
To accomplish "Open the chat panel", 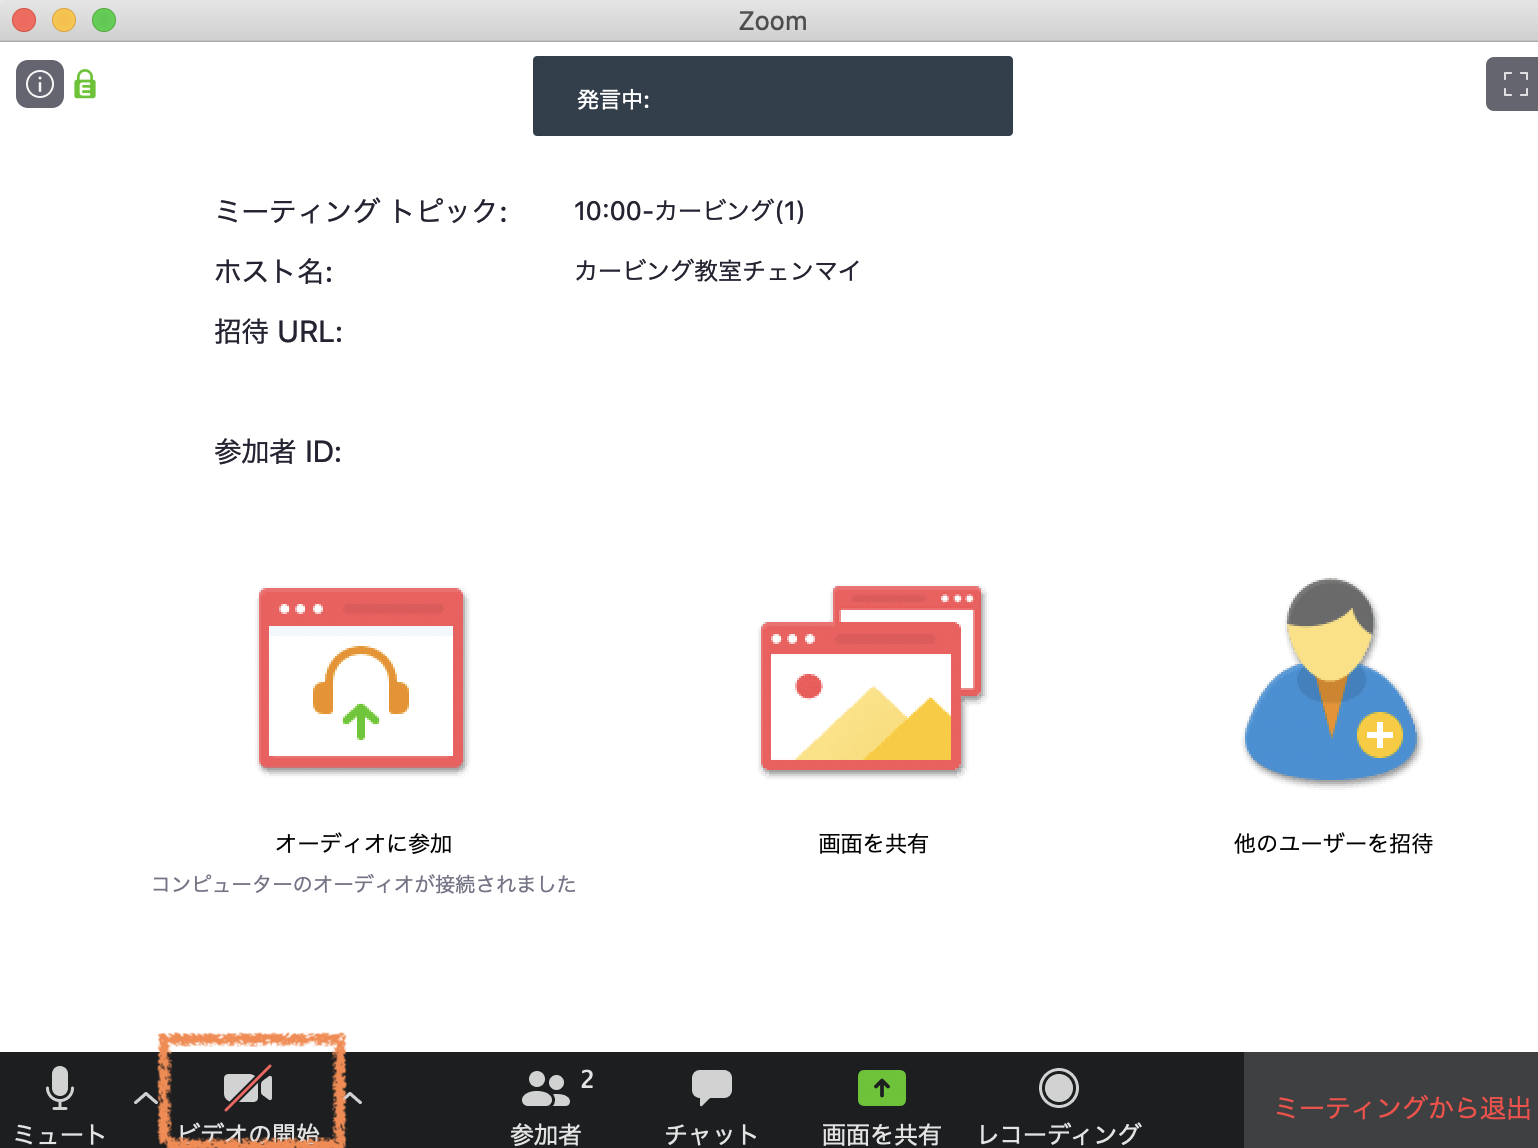I will [x=712, y=1104].
